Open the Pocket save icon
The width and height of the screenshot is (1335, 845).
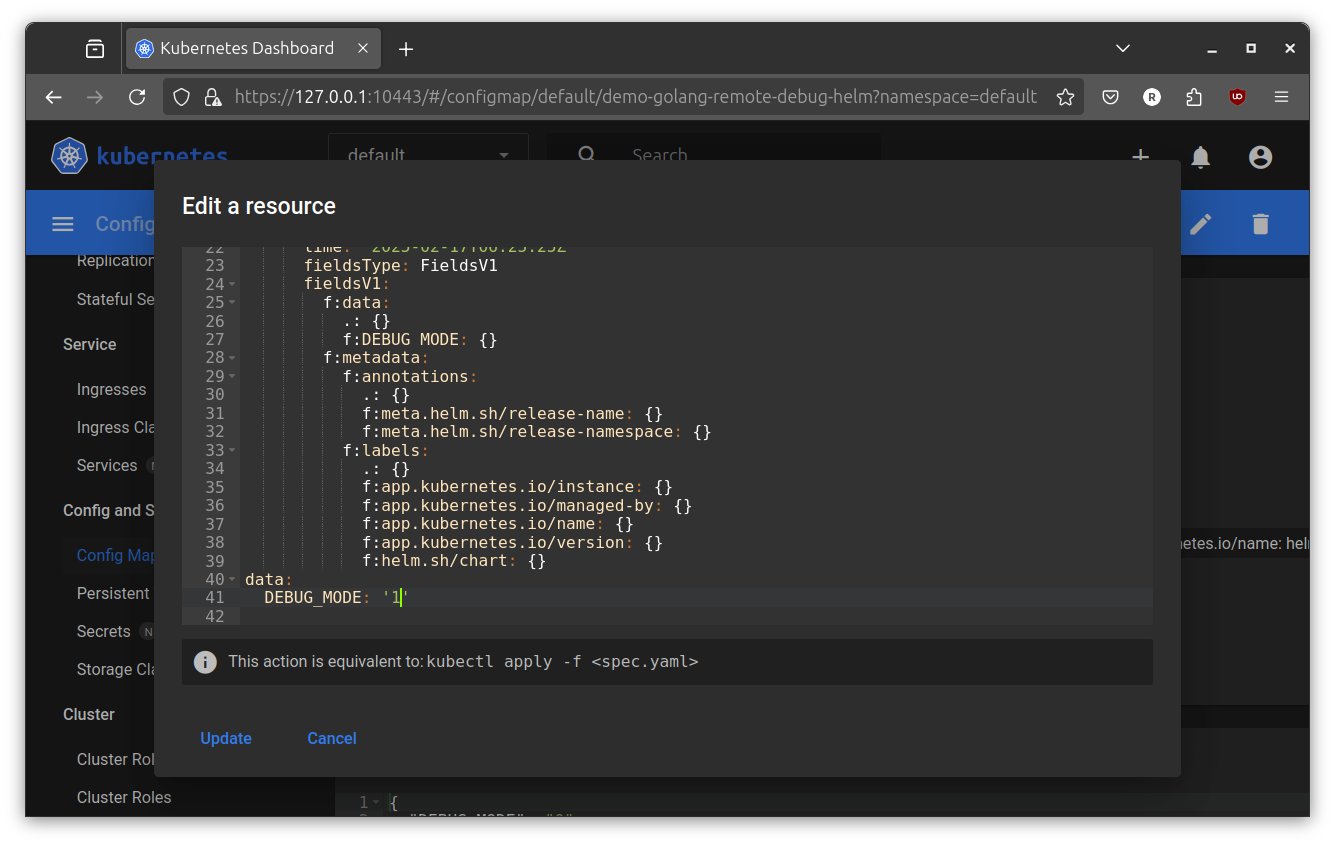[x=1110, y=97]
